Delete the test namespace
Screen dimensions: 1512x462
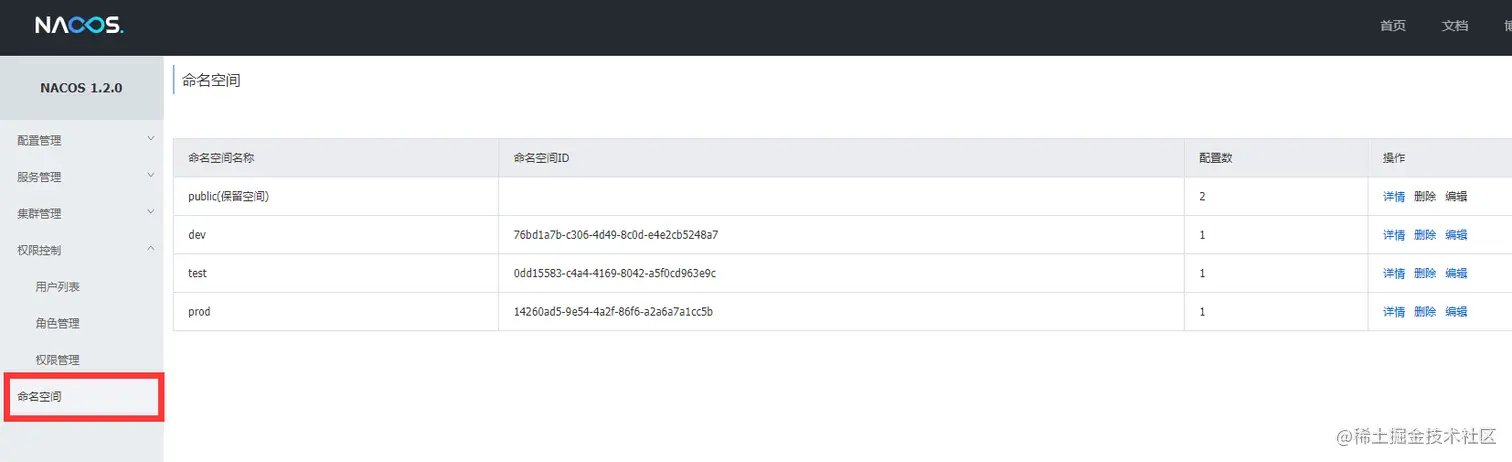[1425, 273]
